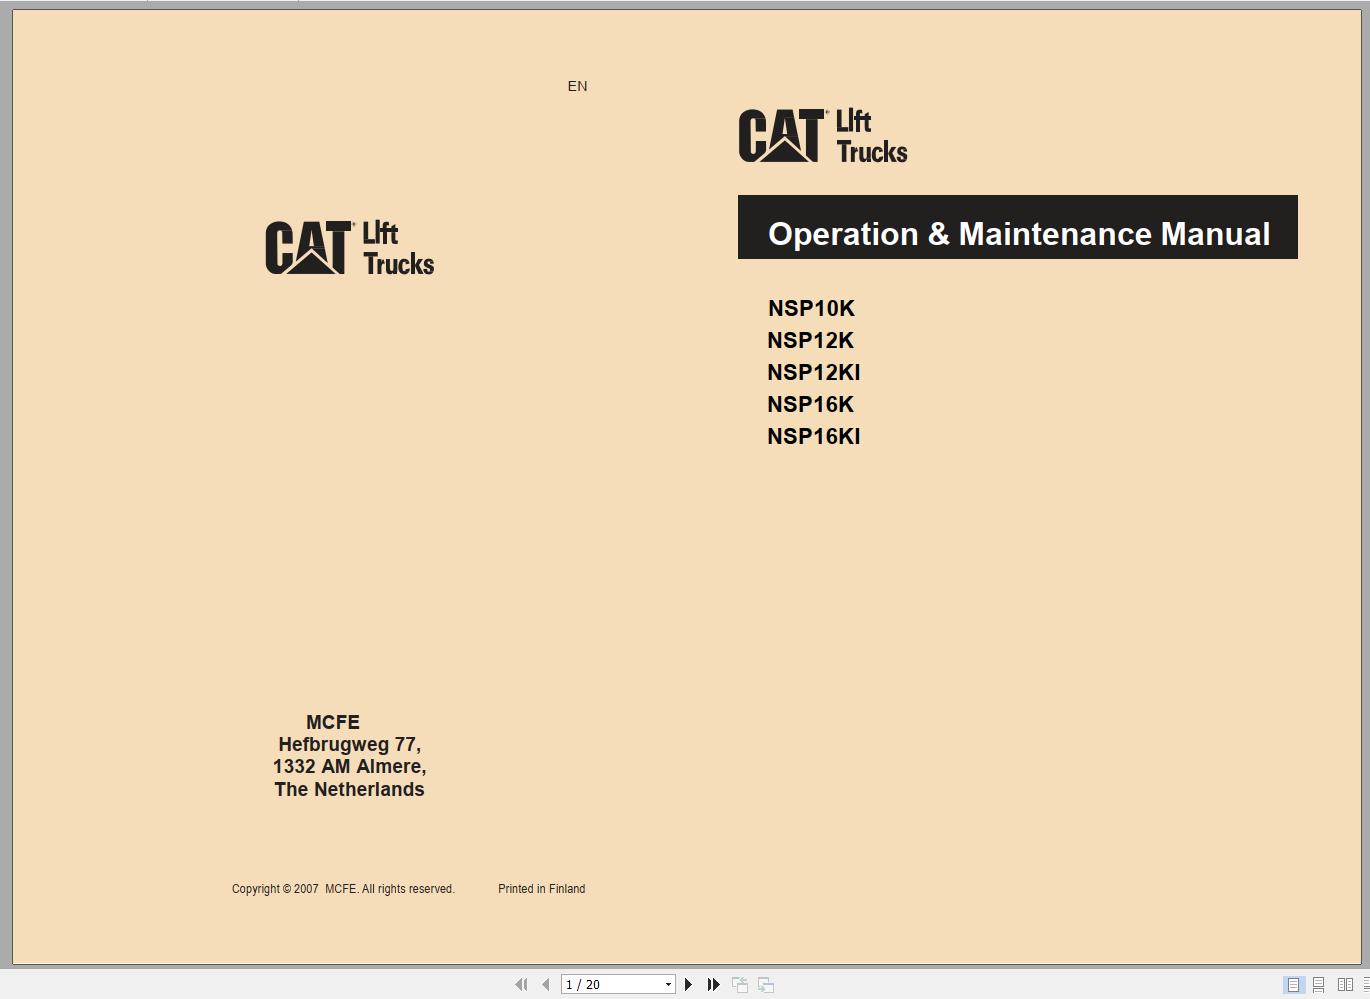Viewport: 1370px width, 999px height.
Task: Expand the arrow beside the 1/20 field
Action: 668,984
